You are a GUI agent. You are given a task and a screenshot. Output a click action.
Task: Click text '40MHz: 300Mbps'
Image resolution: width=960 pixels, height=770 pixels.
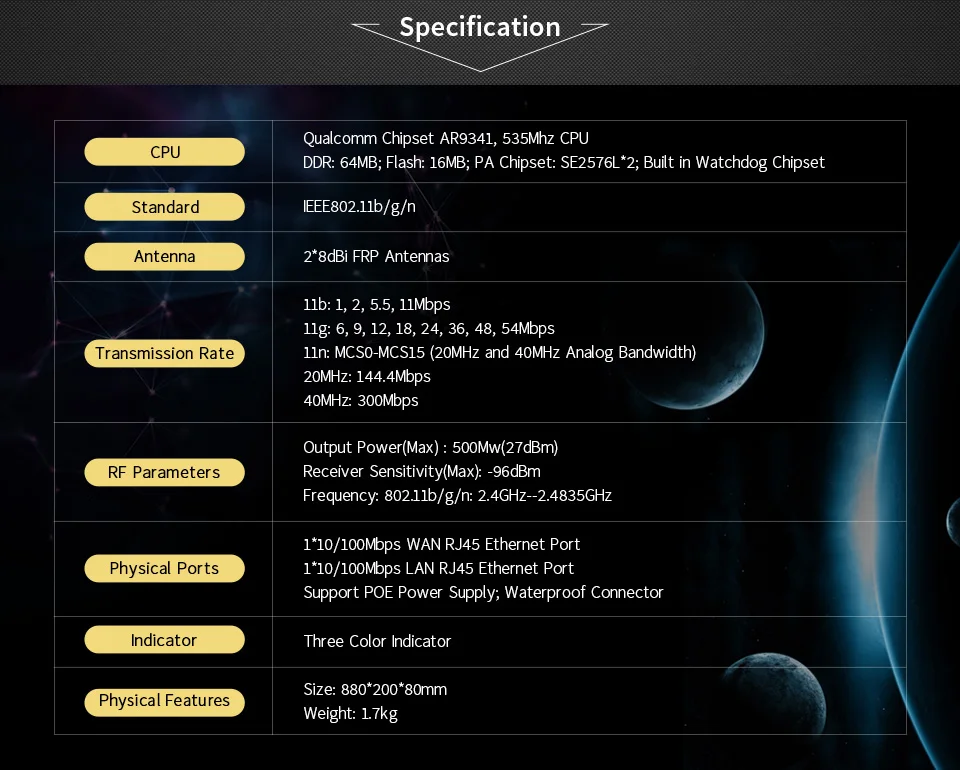point(361,401)
